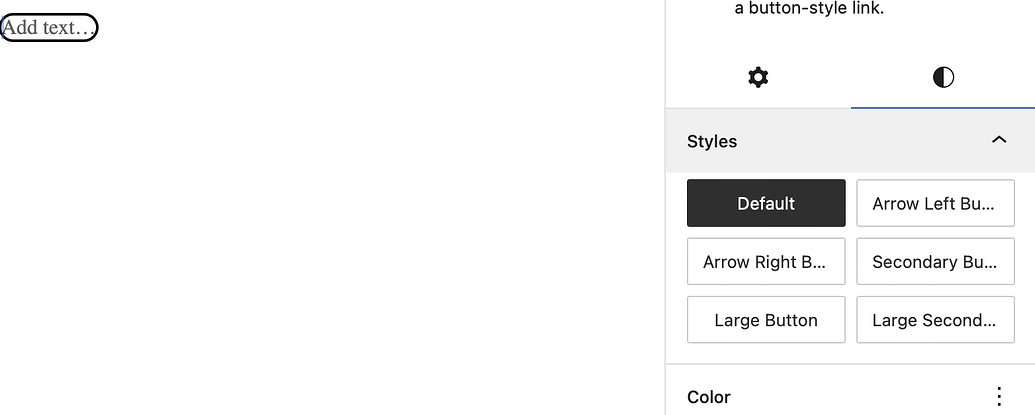The image size is (1035, 415).
Task: Select the Default button style
Action: coord(766,203)
